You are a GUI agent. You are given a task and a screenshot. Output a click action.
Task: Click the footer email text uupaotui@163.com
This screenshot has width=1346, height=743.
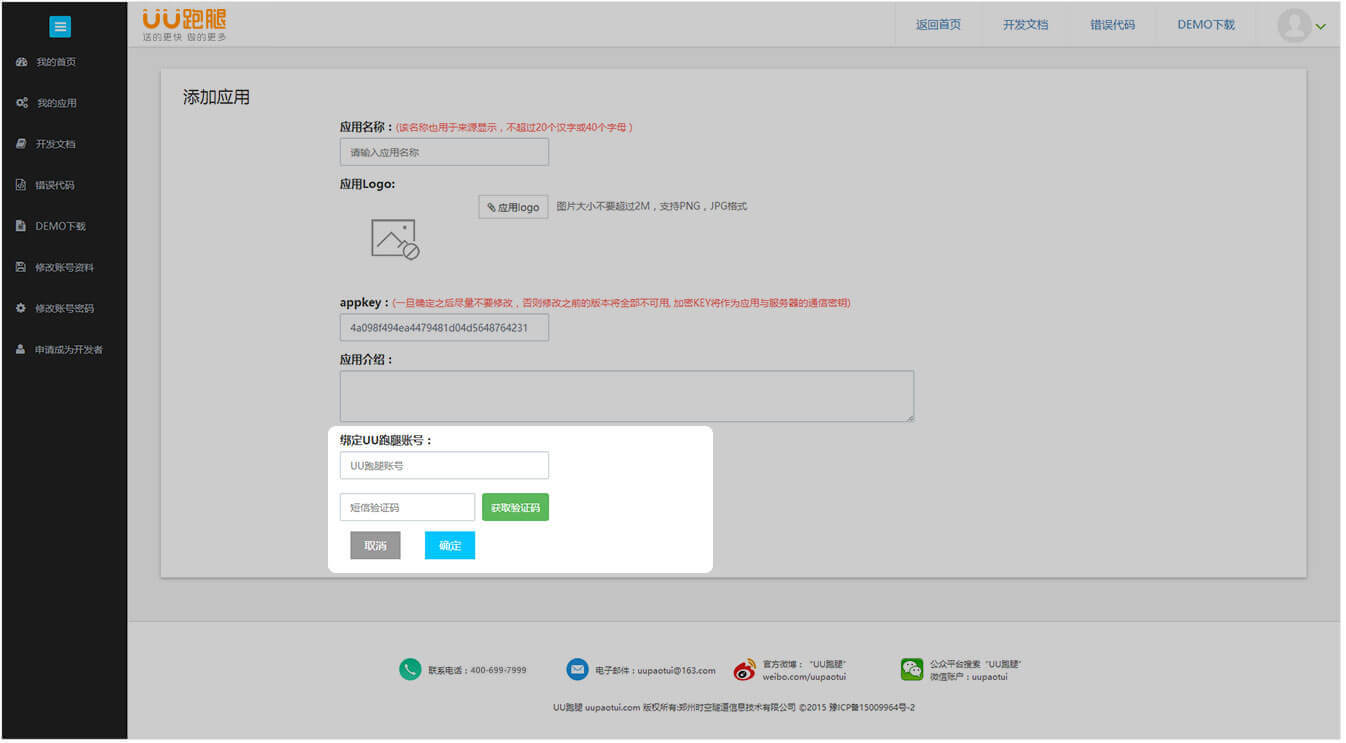click(x=676, y=670)
